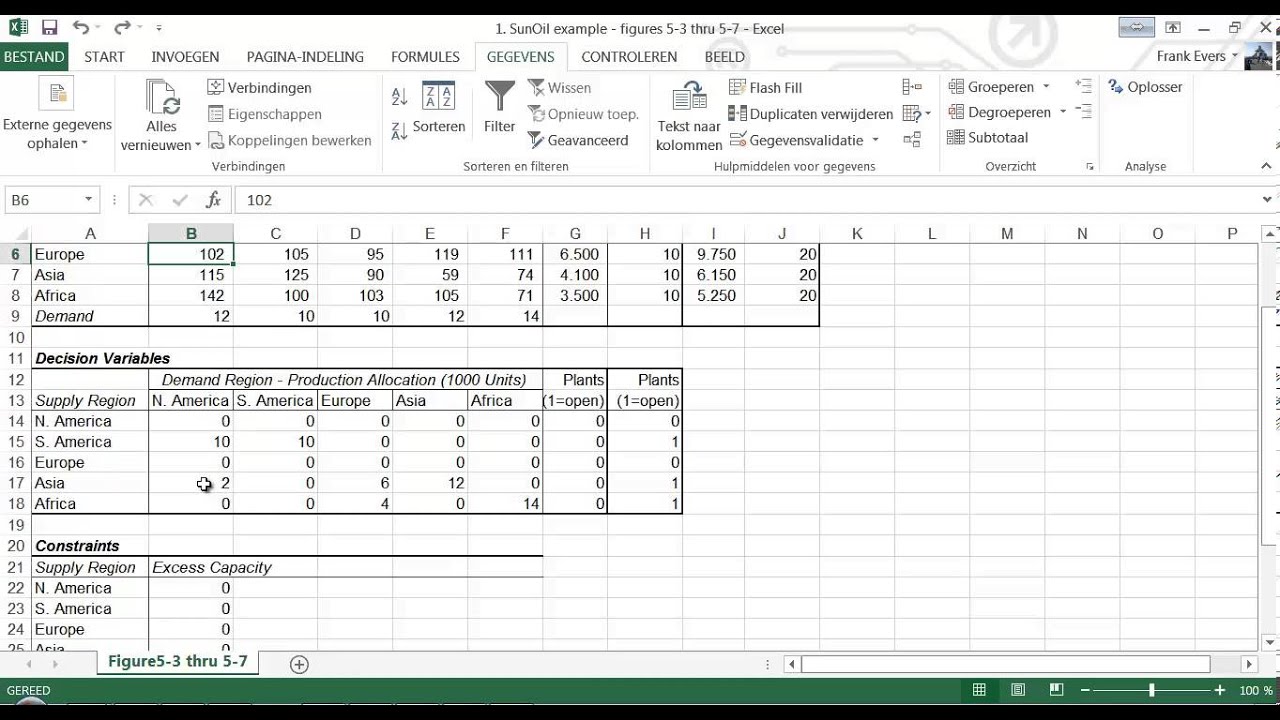Add a new sheet with plus icon

[298, 664]
